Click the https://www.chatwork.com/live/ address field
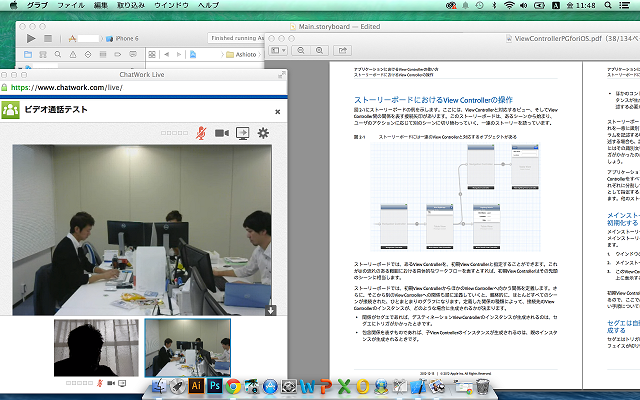 [144, 87]
